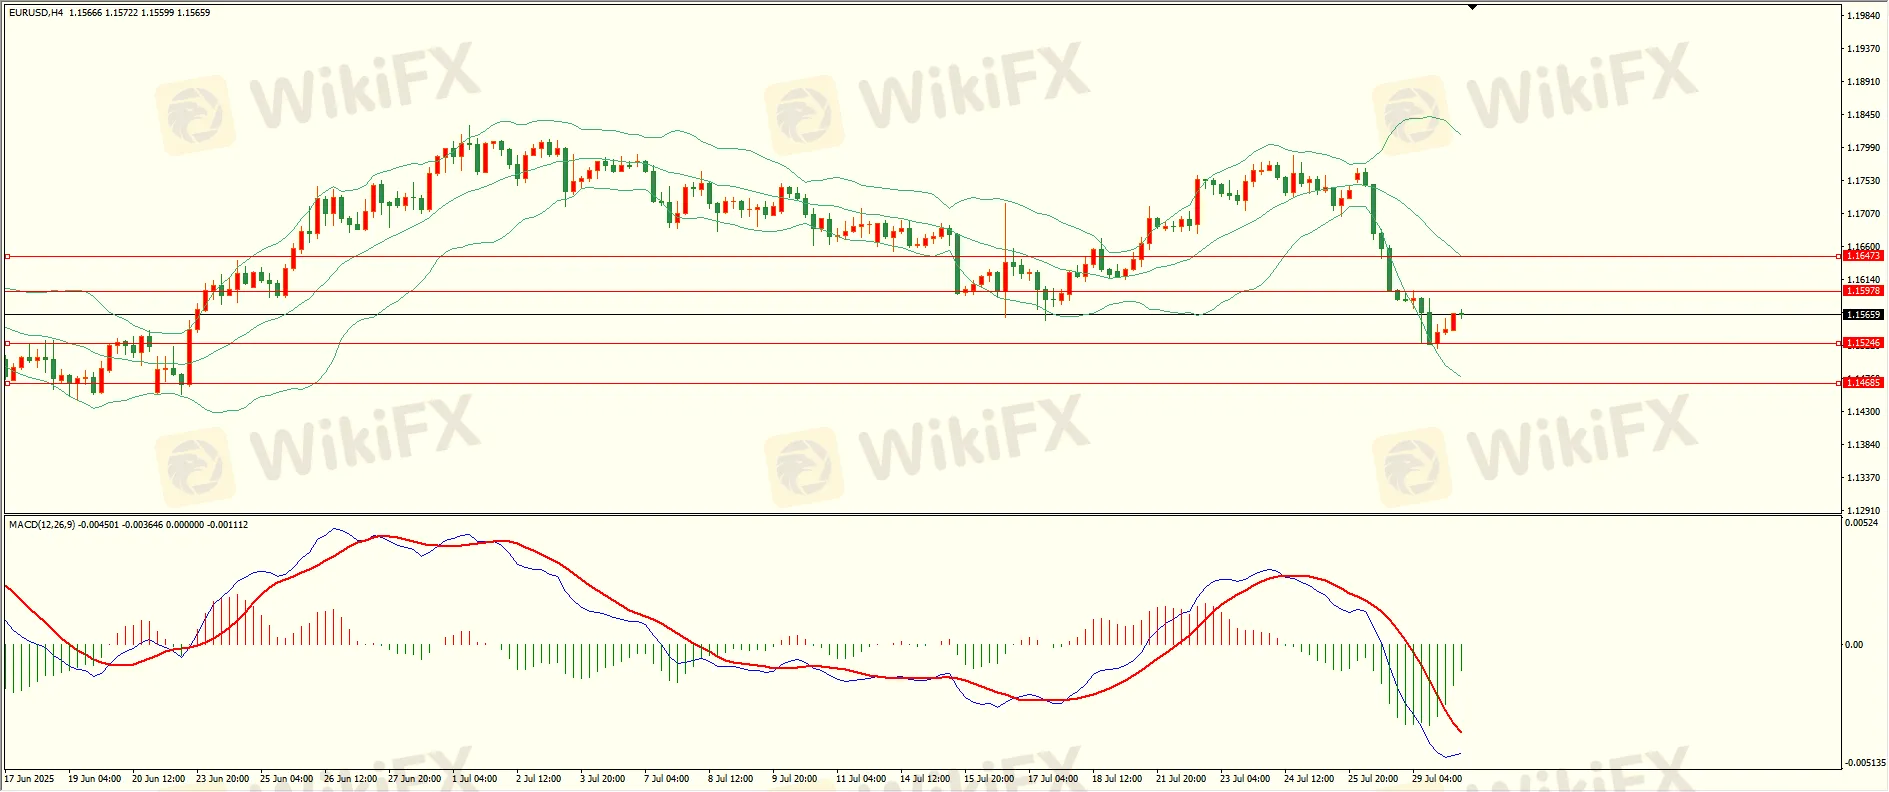Click the 1.17990 price scale value
This screenshot has width=1889, height=792.
coord(1863,148)
